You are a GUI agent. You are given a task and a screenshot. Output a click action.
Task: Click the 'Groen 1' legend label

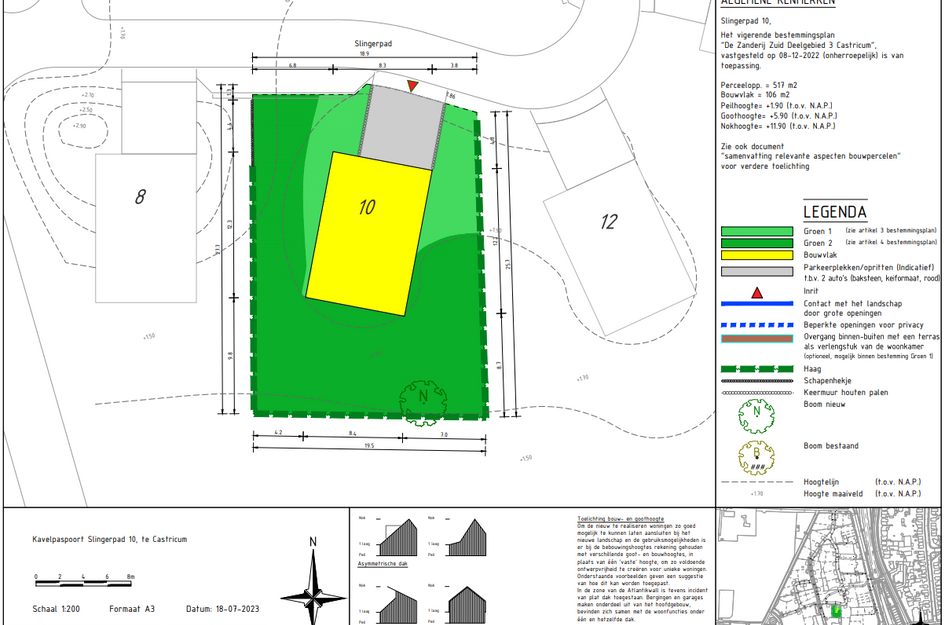[818, 231]
